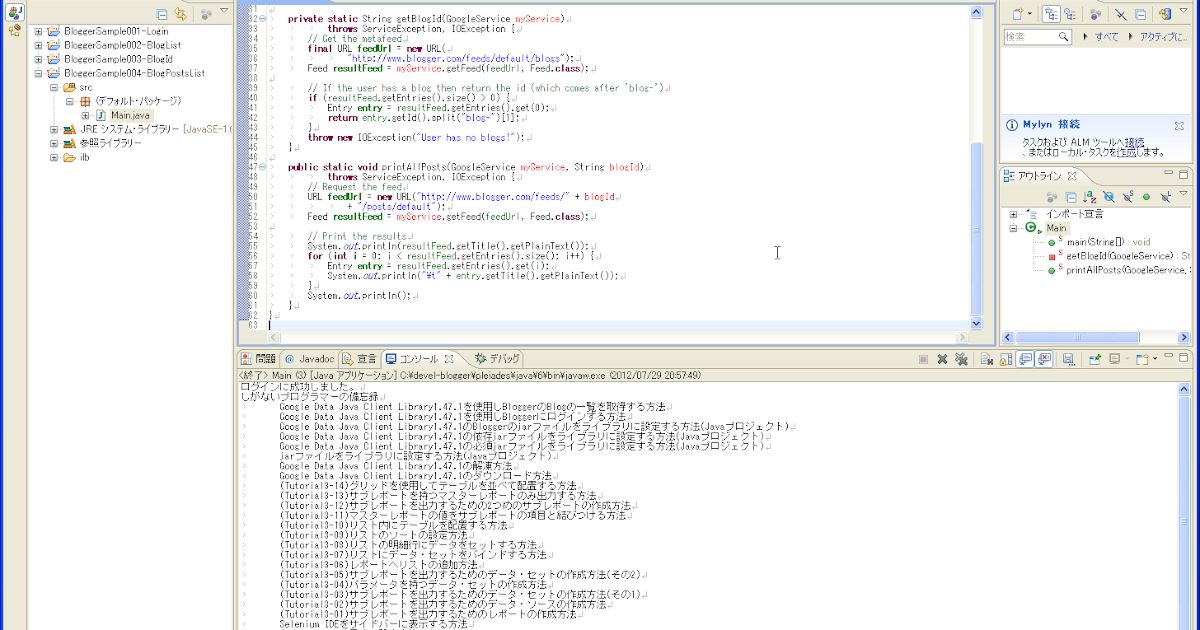The image size is (1200, 630).
Task: Expand the Main.java tree node
Action: (x=87, y=115)
